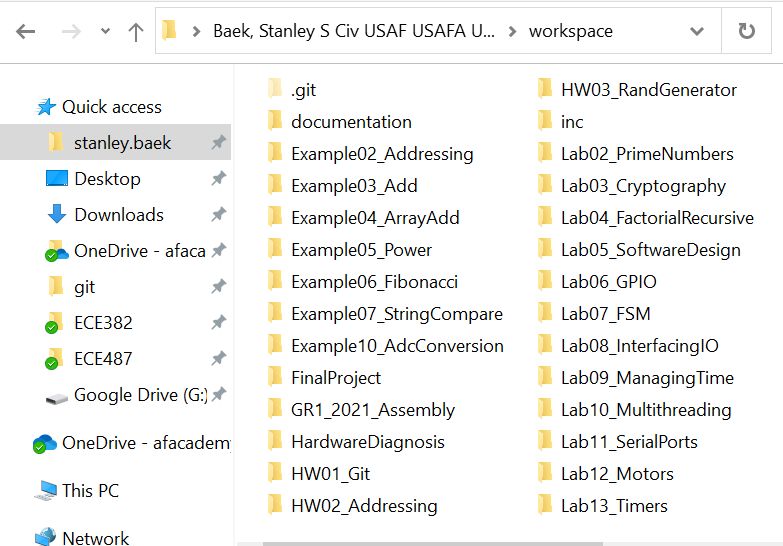
Task: Click the folder icon in address bar
Action: [x=170, y=30]
